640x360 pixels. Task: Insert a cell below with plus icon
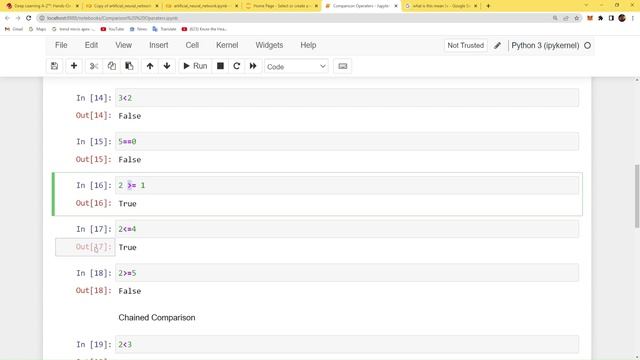[74, 66]
